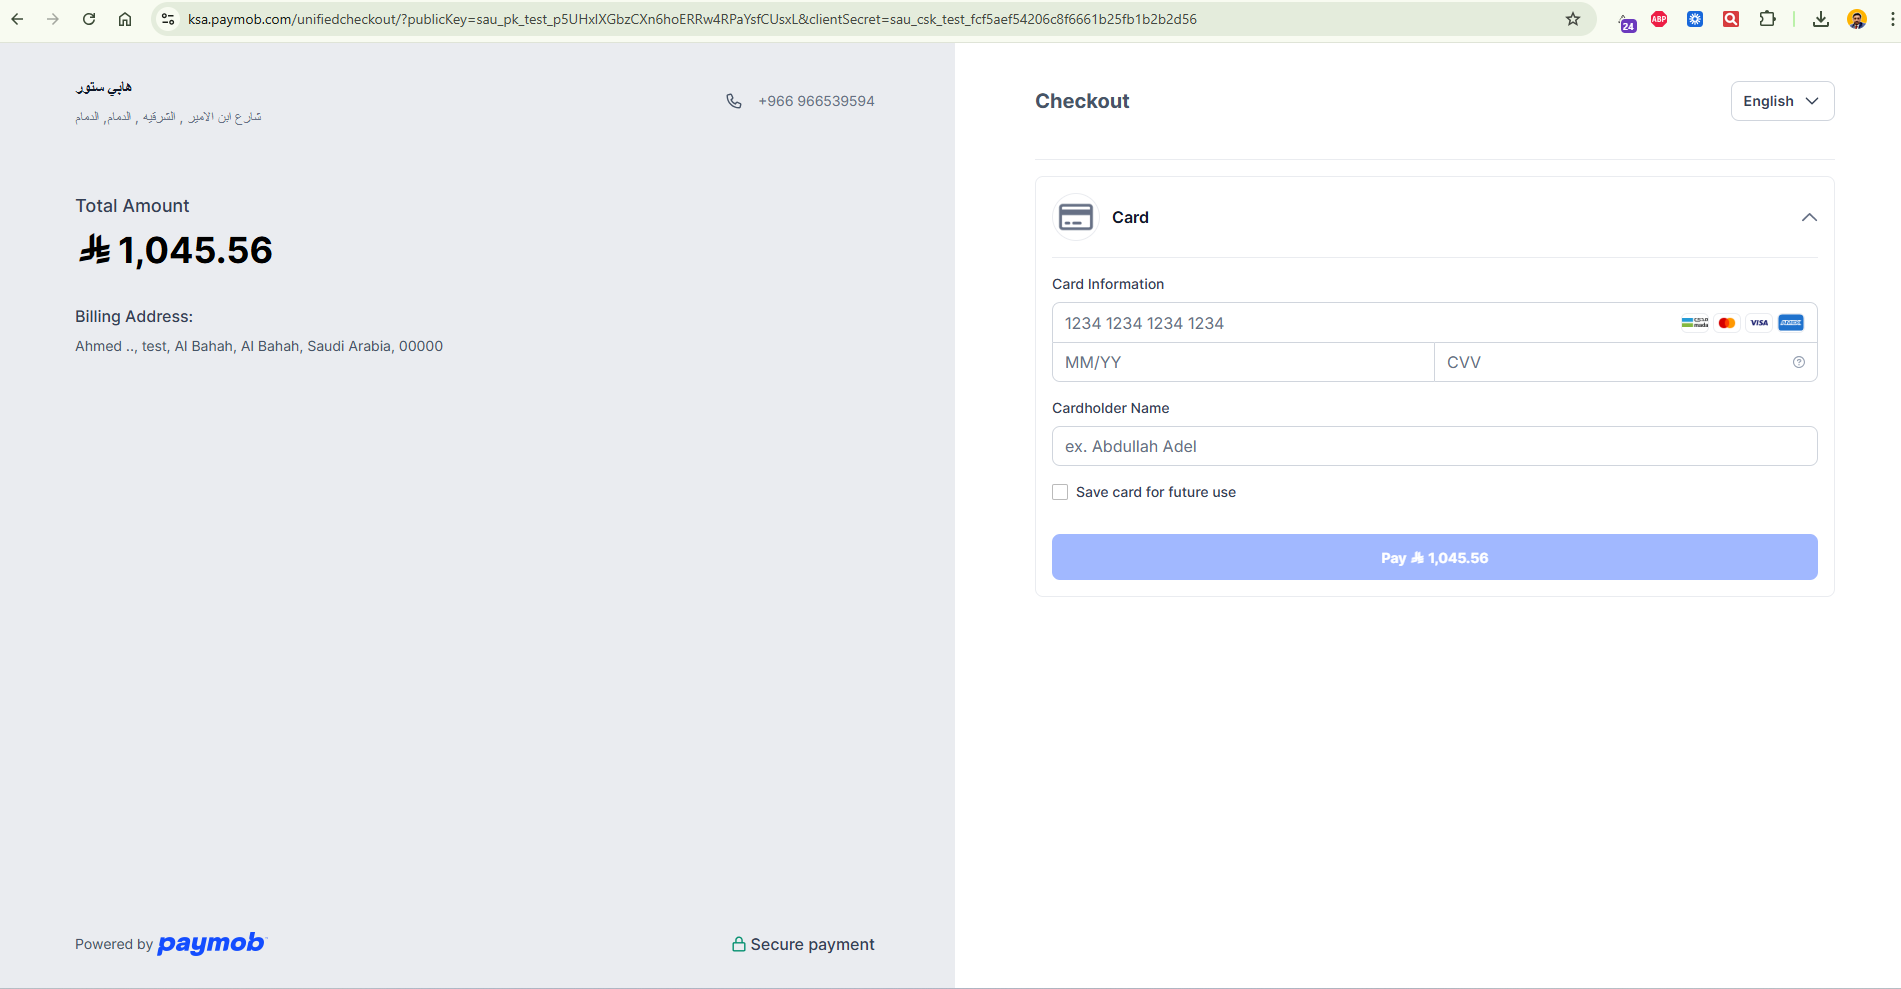Click the card number input field
The image size is (1901, 989).
(x=1360, y=323)
